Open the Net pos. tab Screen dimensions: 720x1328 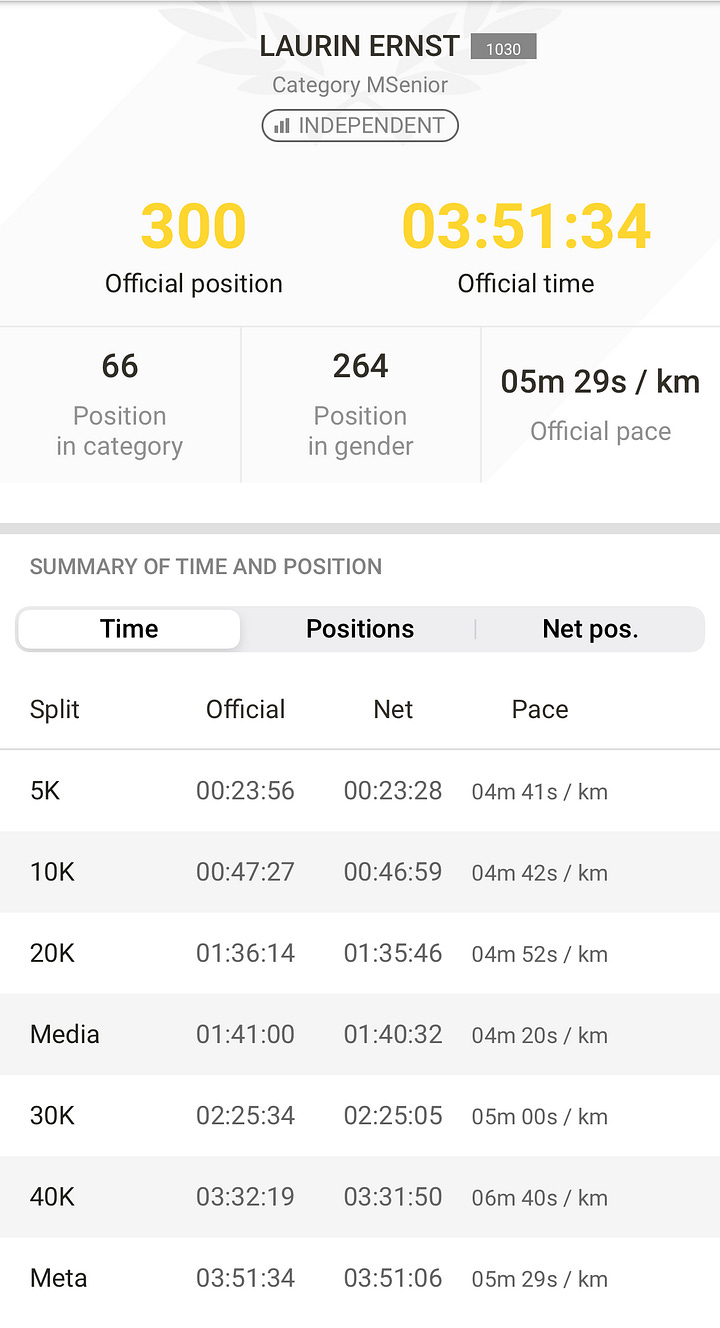pos(590,629)
